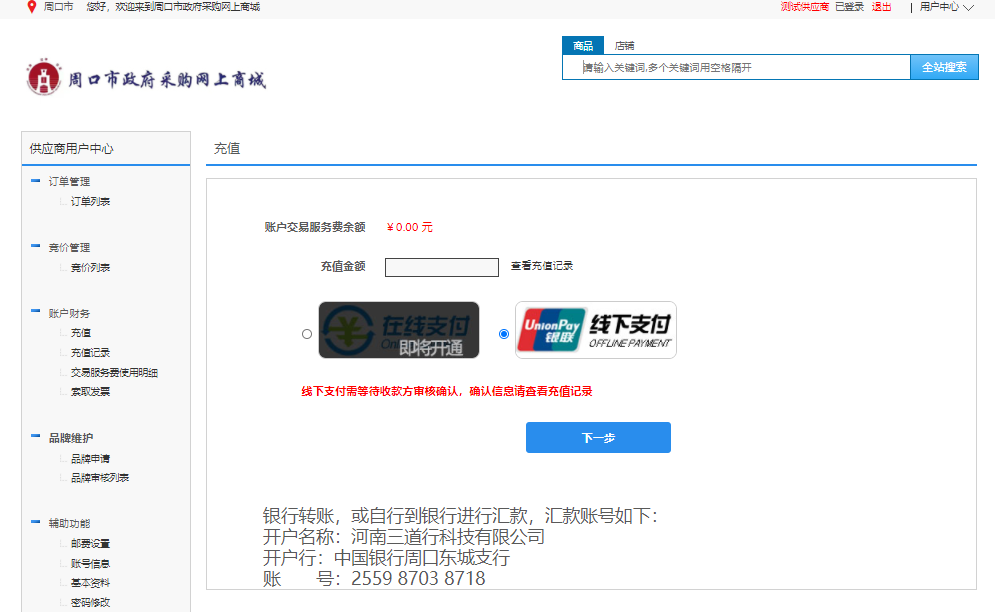Open the 用户中心 dropdown arrow
This screenshot has height=612, width=995.
point(968,8)
